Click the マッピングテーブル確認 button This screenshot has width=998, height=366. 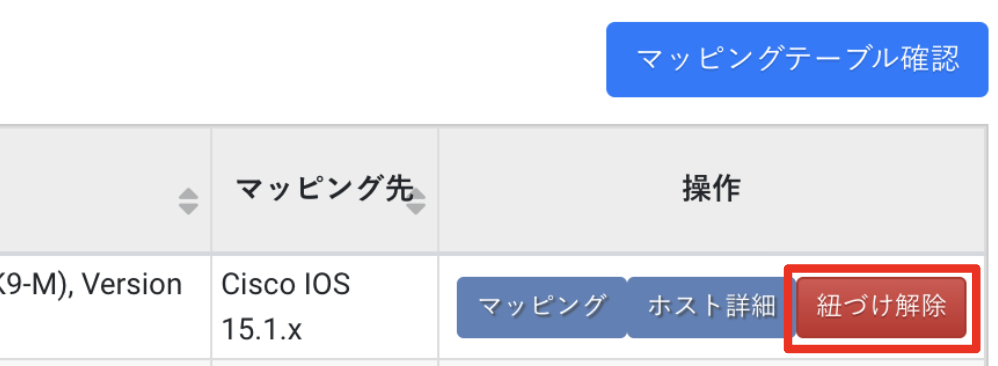click(x=797, y=60)
